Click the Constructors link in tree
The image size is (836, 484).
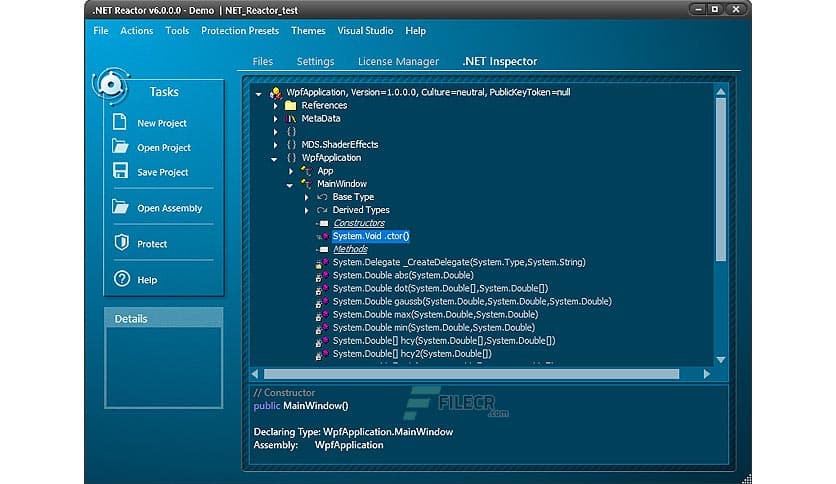click(358, 223)
